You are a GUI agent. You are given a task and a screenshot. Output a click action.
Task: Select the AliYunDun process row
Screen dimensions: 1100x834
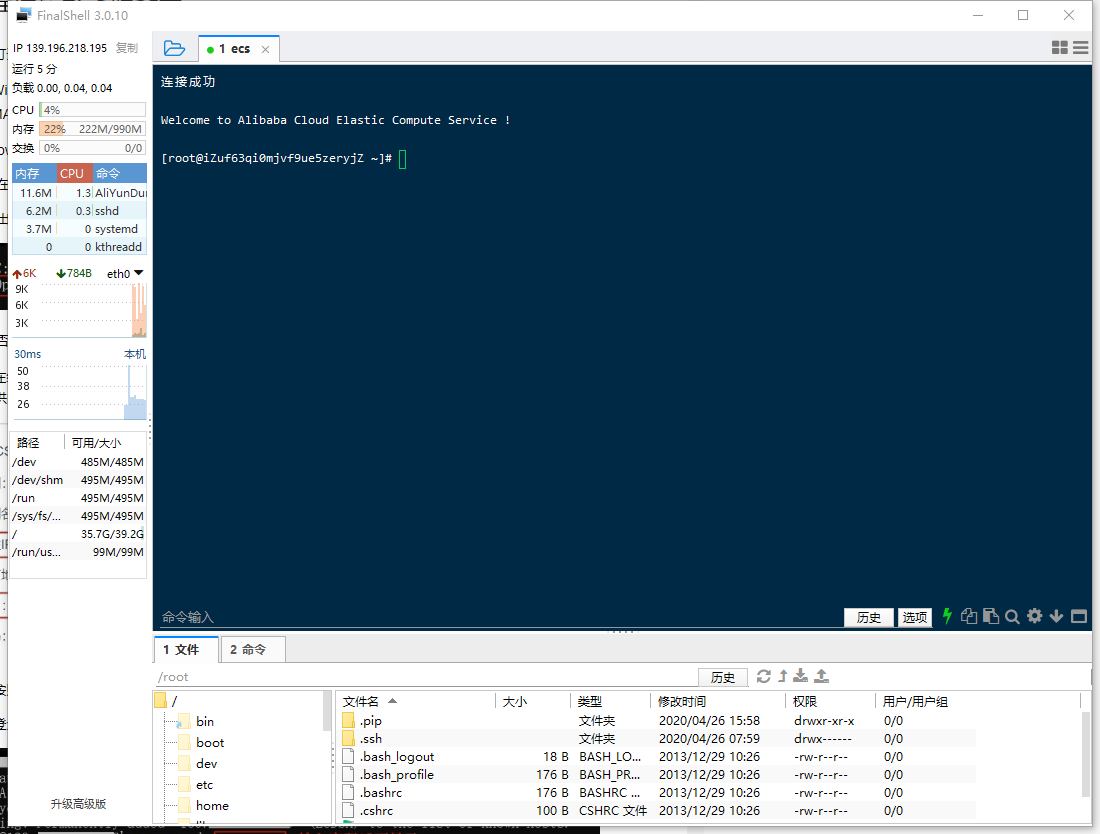[80, 192]
